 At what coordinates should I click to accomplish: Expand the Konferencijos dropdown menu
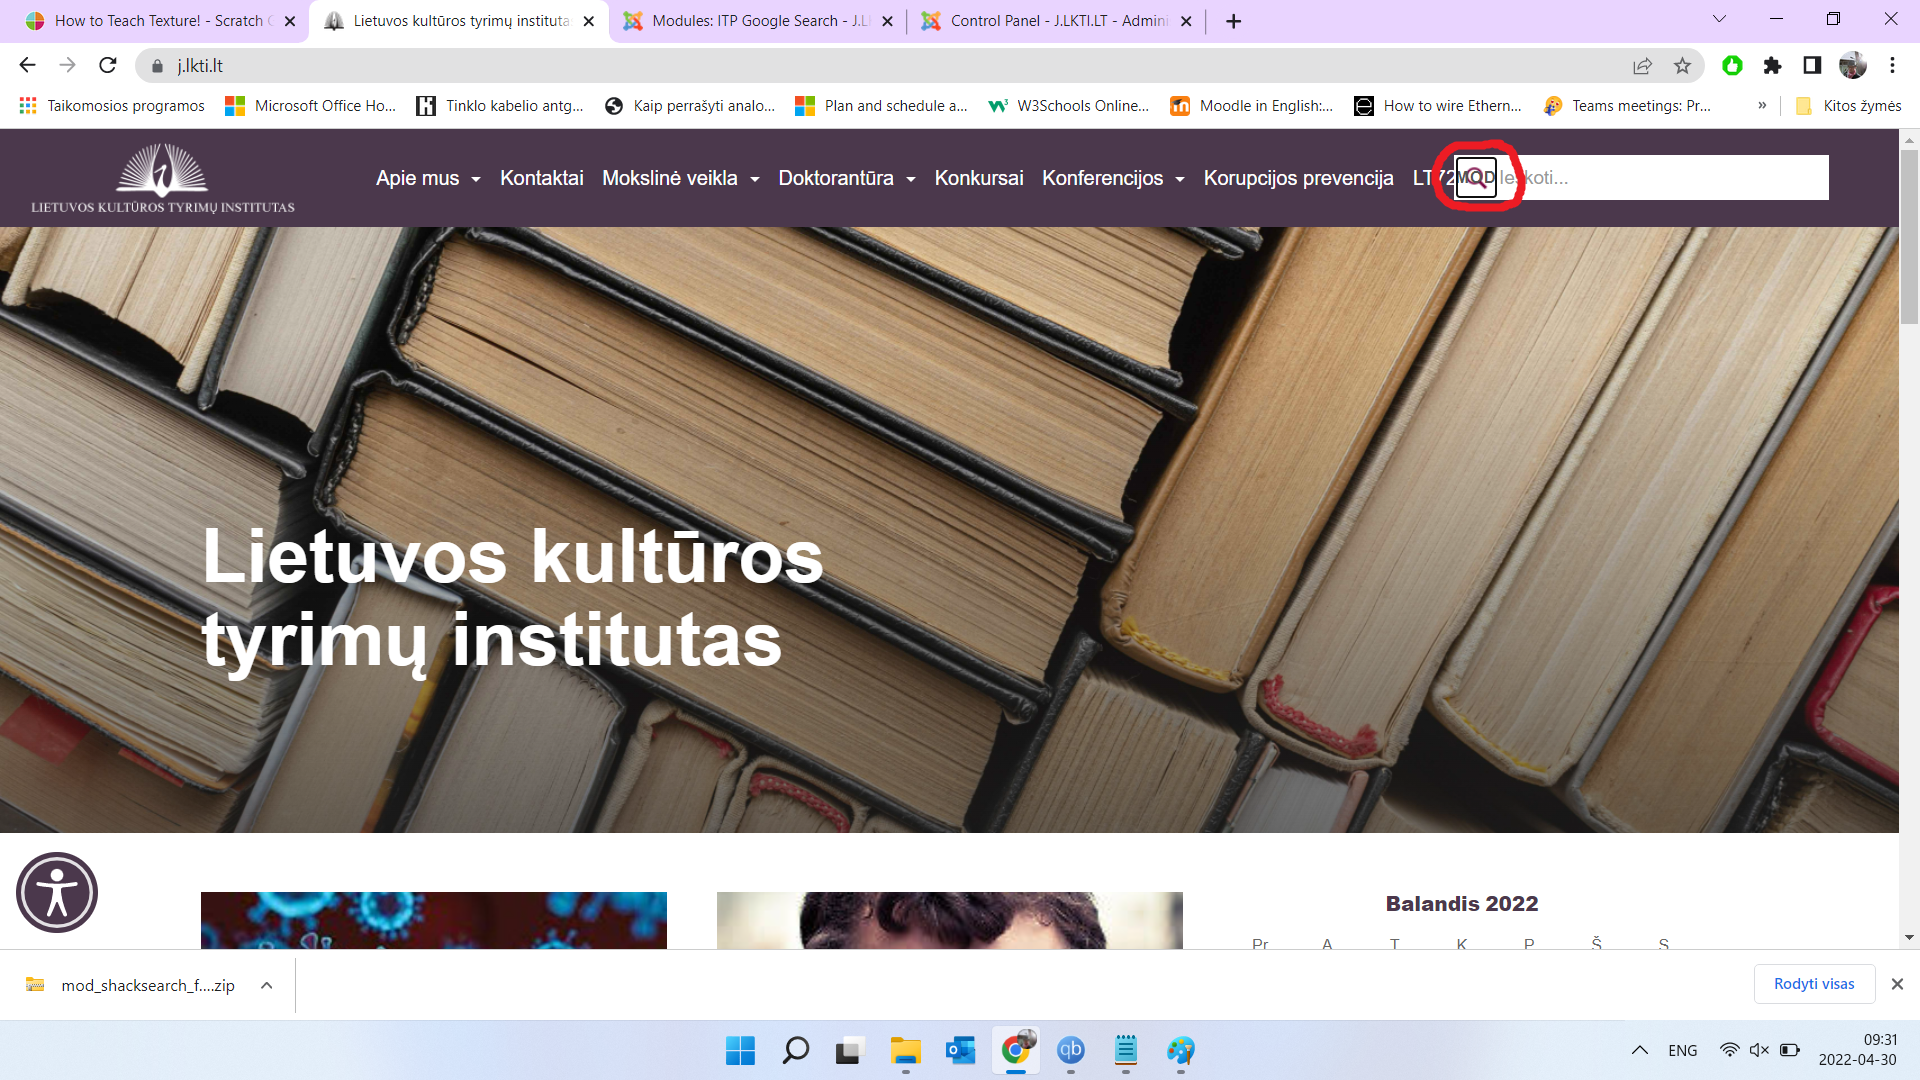(x=1112, y=179)
